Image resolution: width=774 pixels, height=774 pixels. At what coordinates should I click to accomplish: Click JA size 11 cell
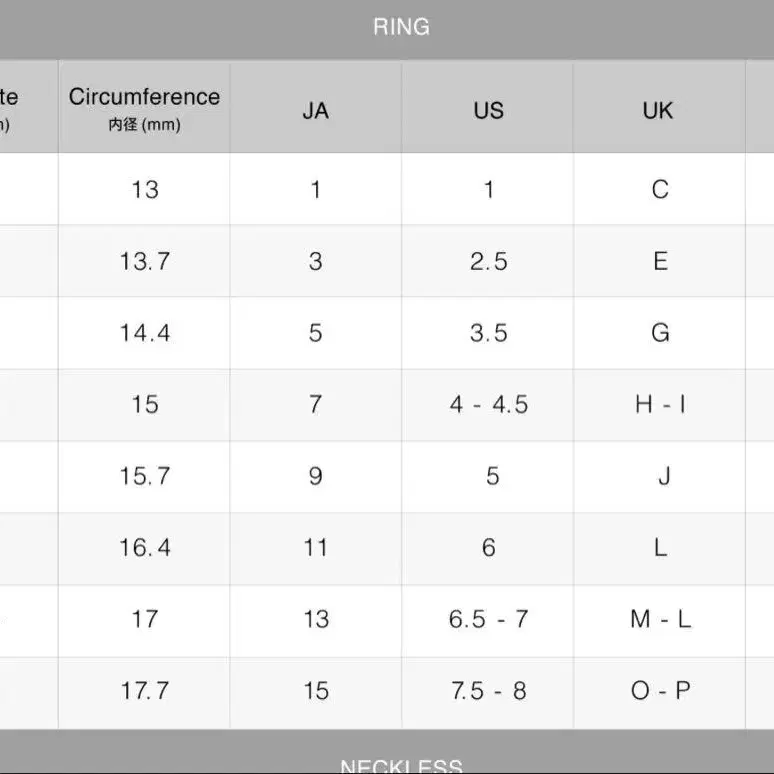point(315,548)
